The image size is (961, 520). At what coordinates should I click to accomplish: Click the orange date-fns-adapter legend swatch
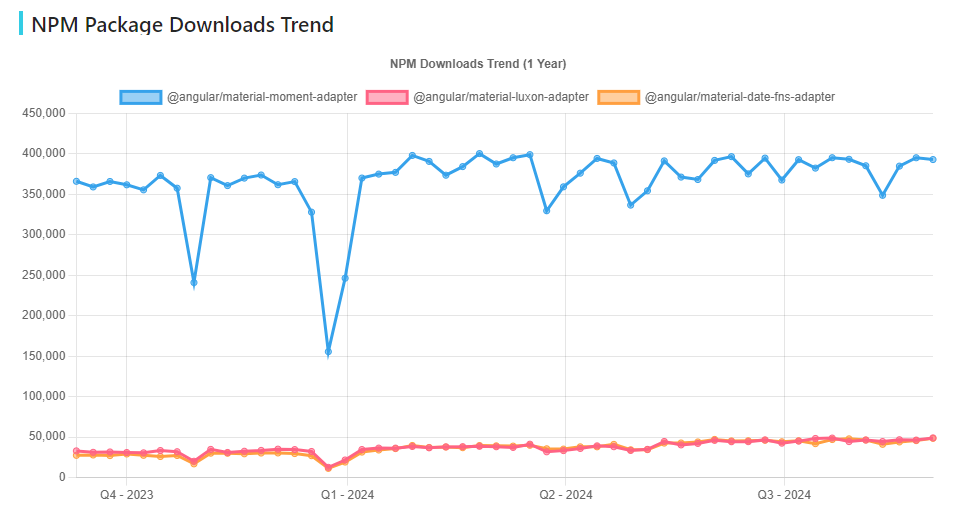point(618,97)
